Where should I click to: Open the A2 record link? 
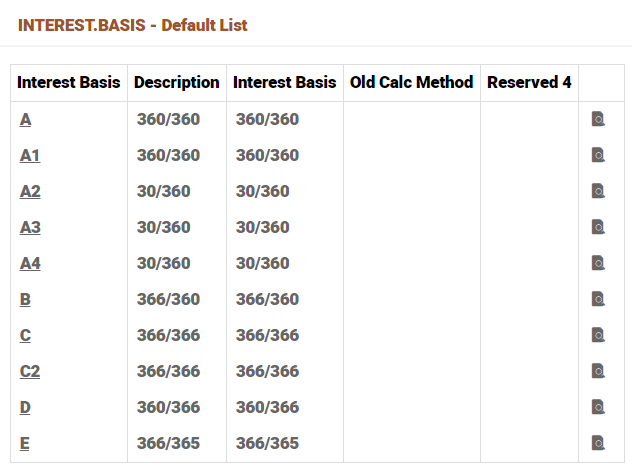[30, 192]
